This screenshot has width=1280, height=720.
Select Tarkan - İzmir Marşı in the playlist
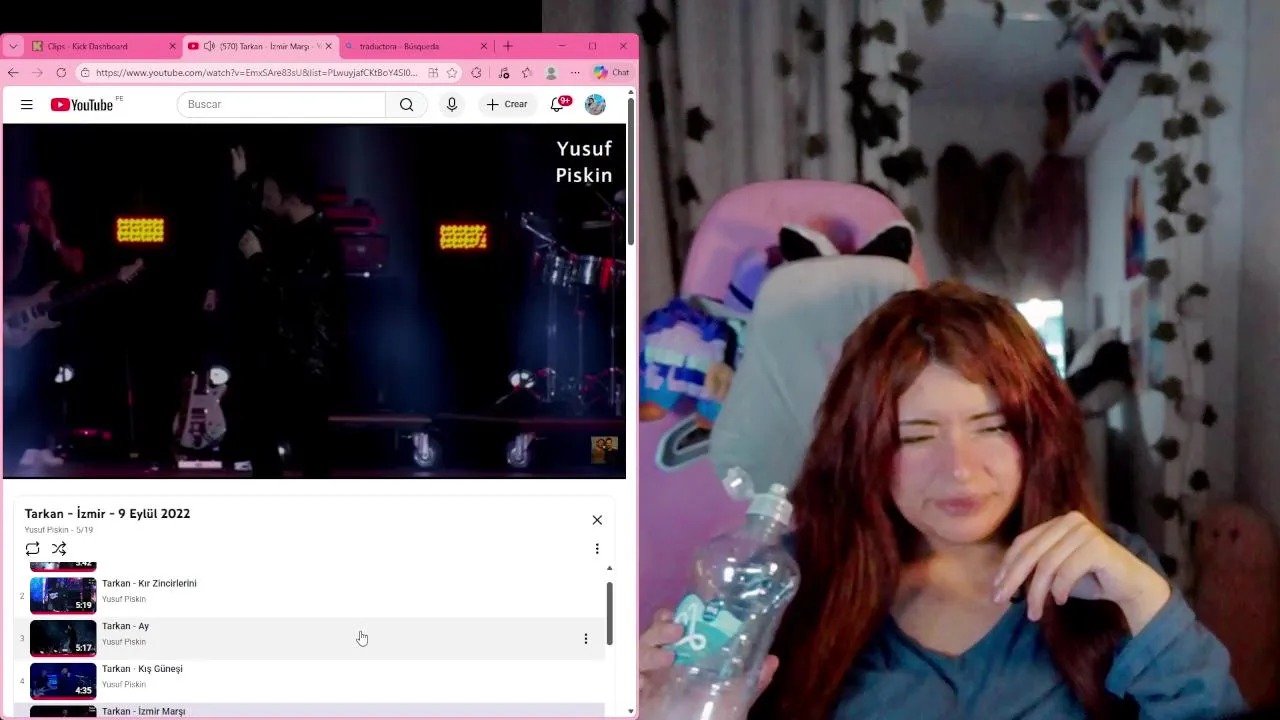coord(143,712)
